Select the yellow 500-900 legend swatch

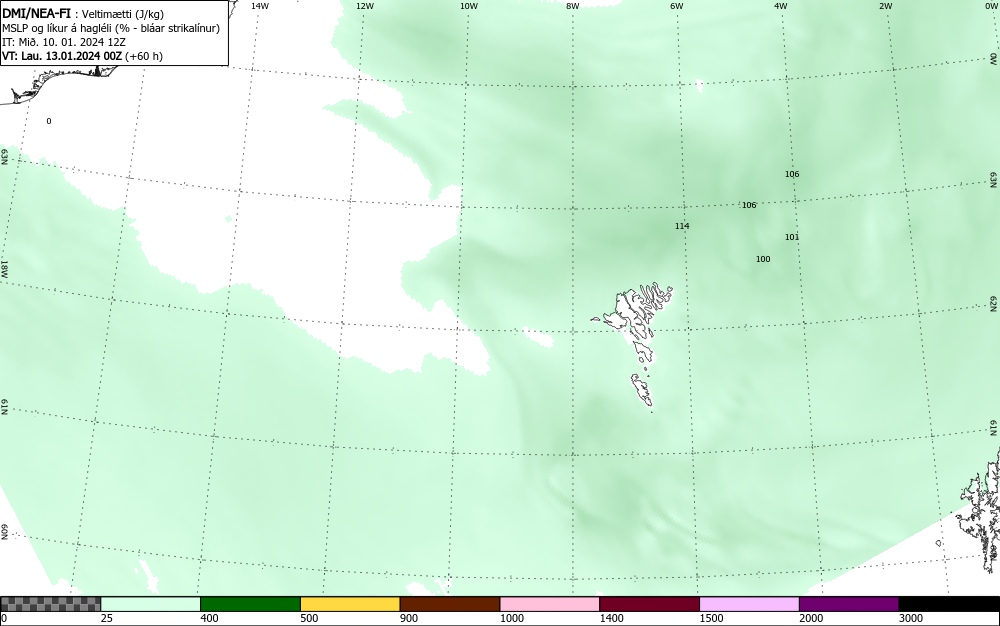click(x=350, y=604)
